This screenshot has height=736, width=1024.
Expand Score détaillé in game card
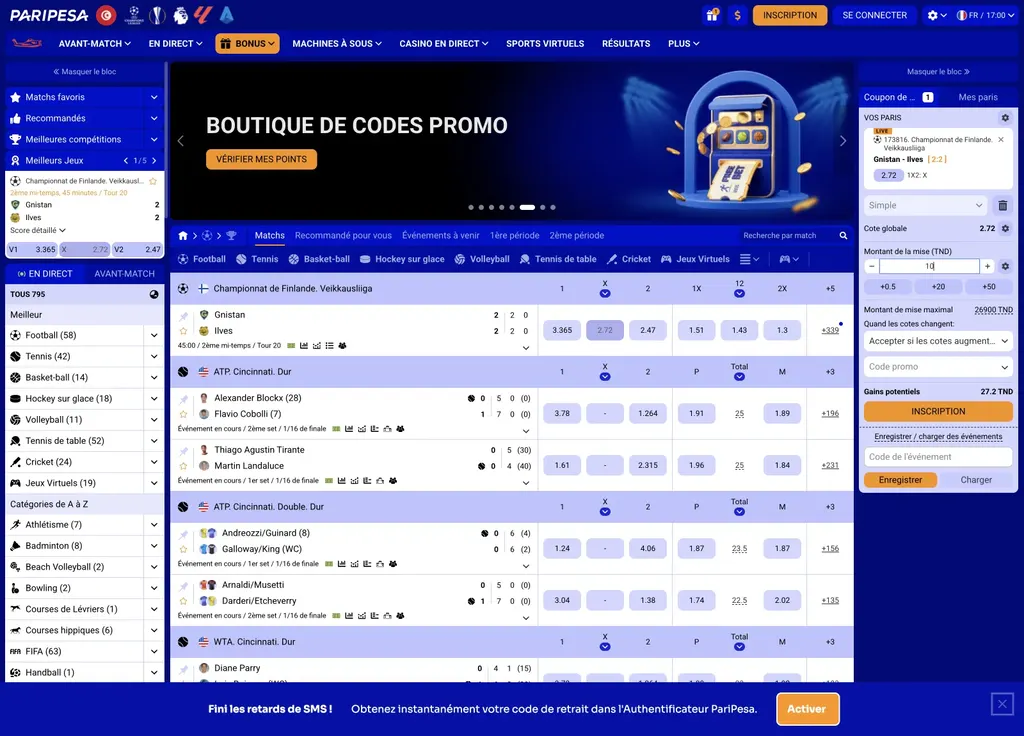[38, 231]
